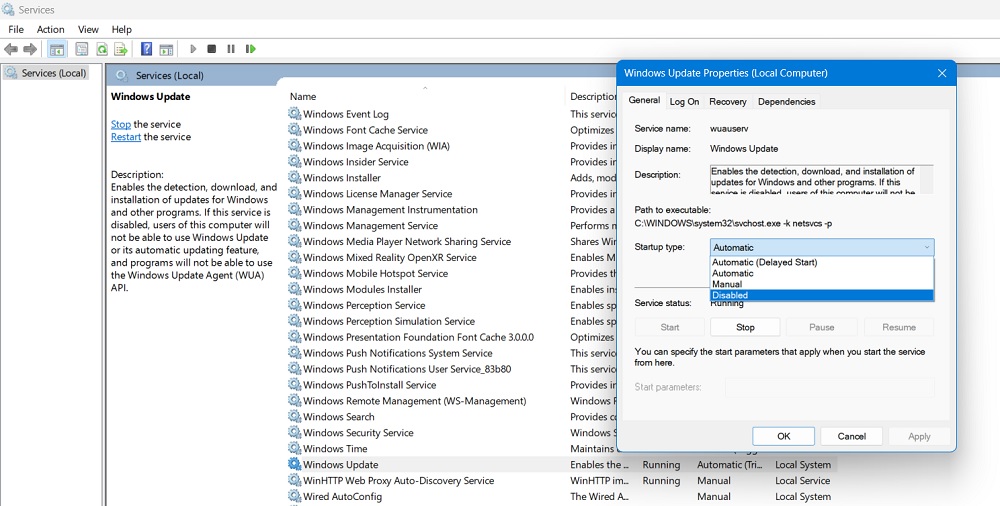Select the gear icon of Windows Search

point(294,417)
